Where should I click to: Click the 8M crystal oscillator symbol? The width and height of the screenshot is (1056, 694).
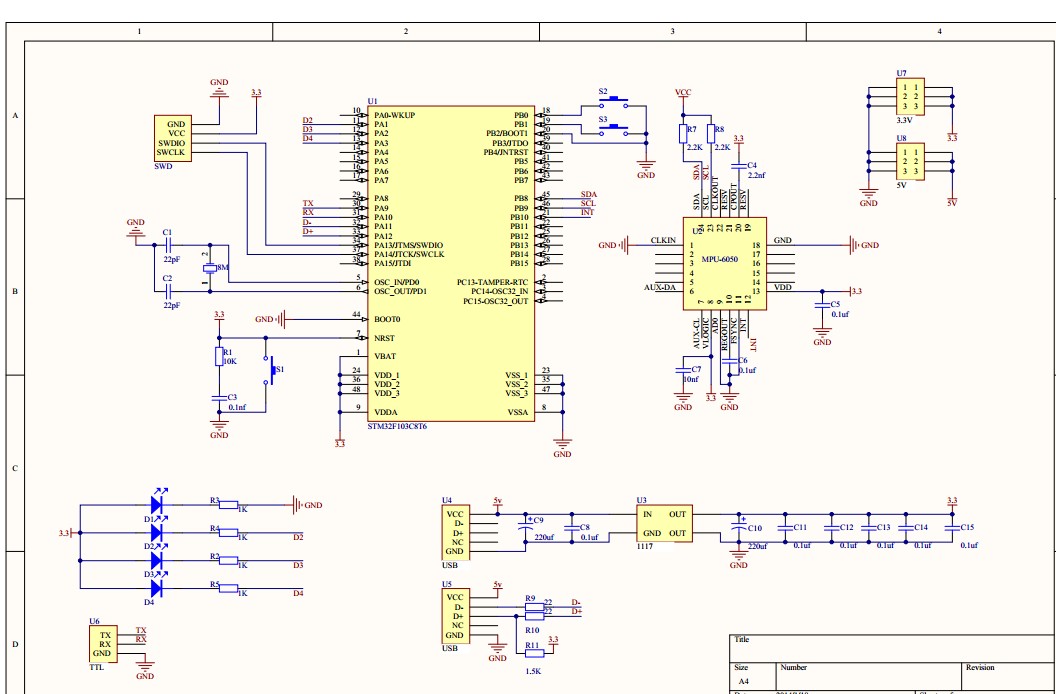pyautogui.click(x=210, y=268)
